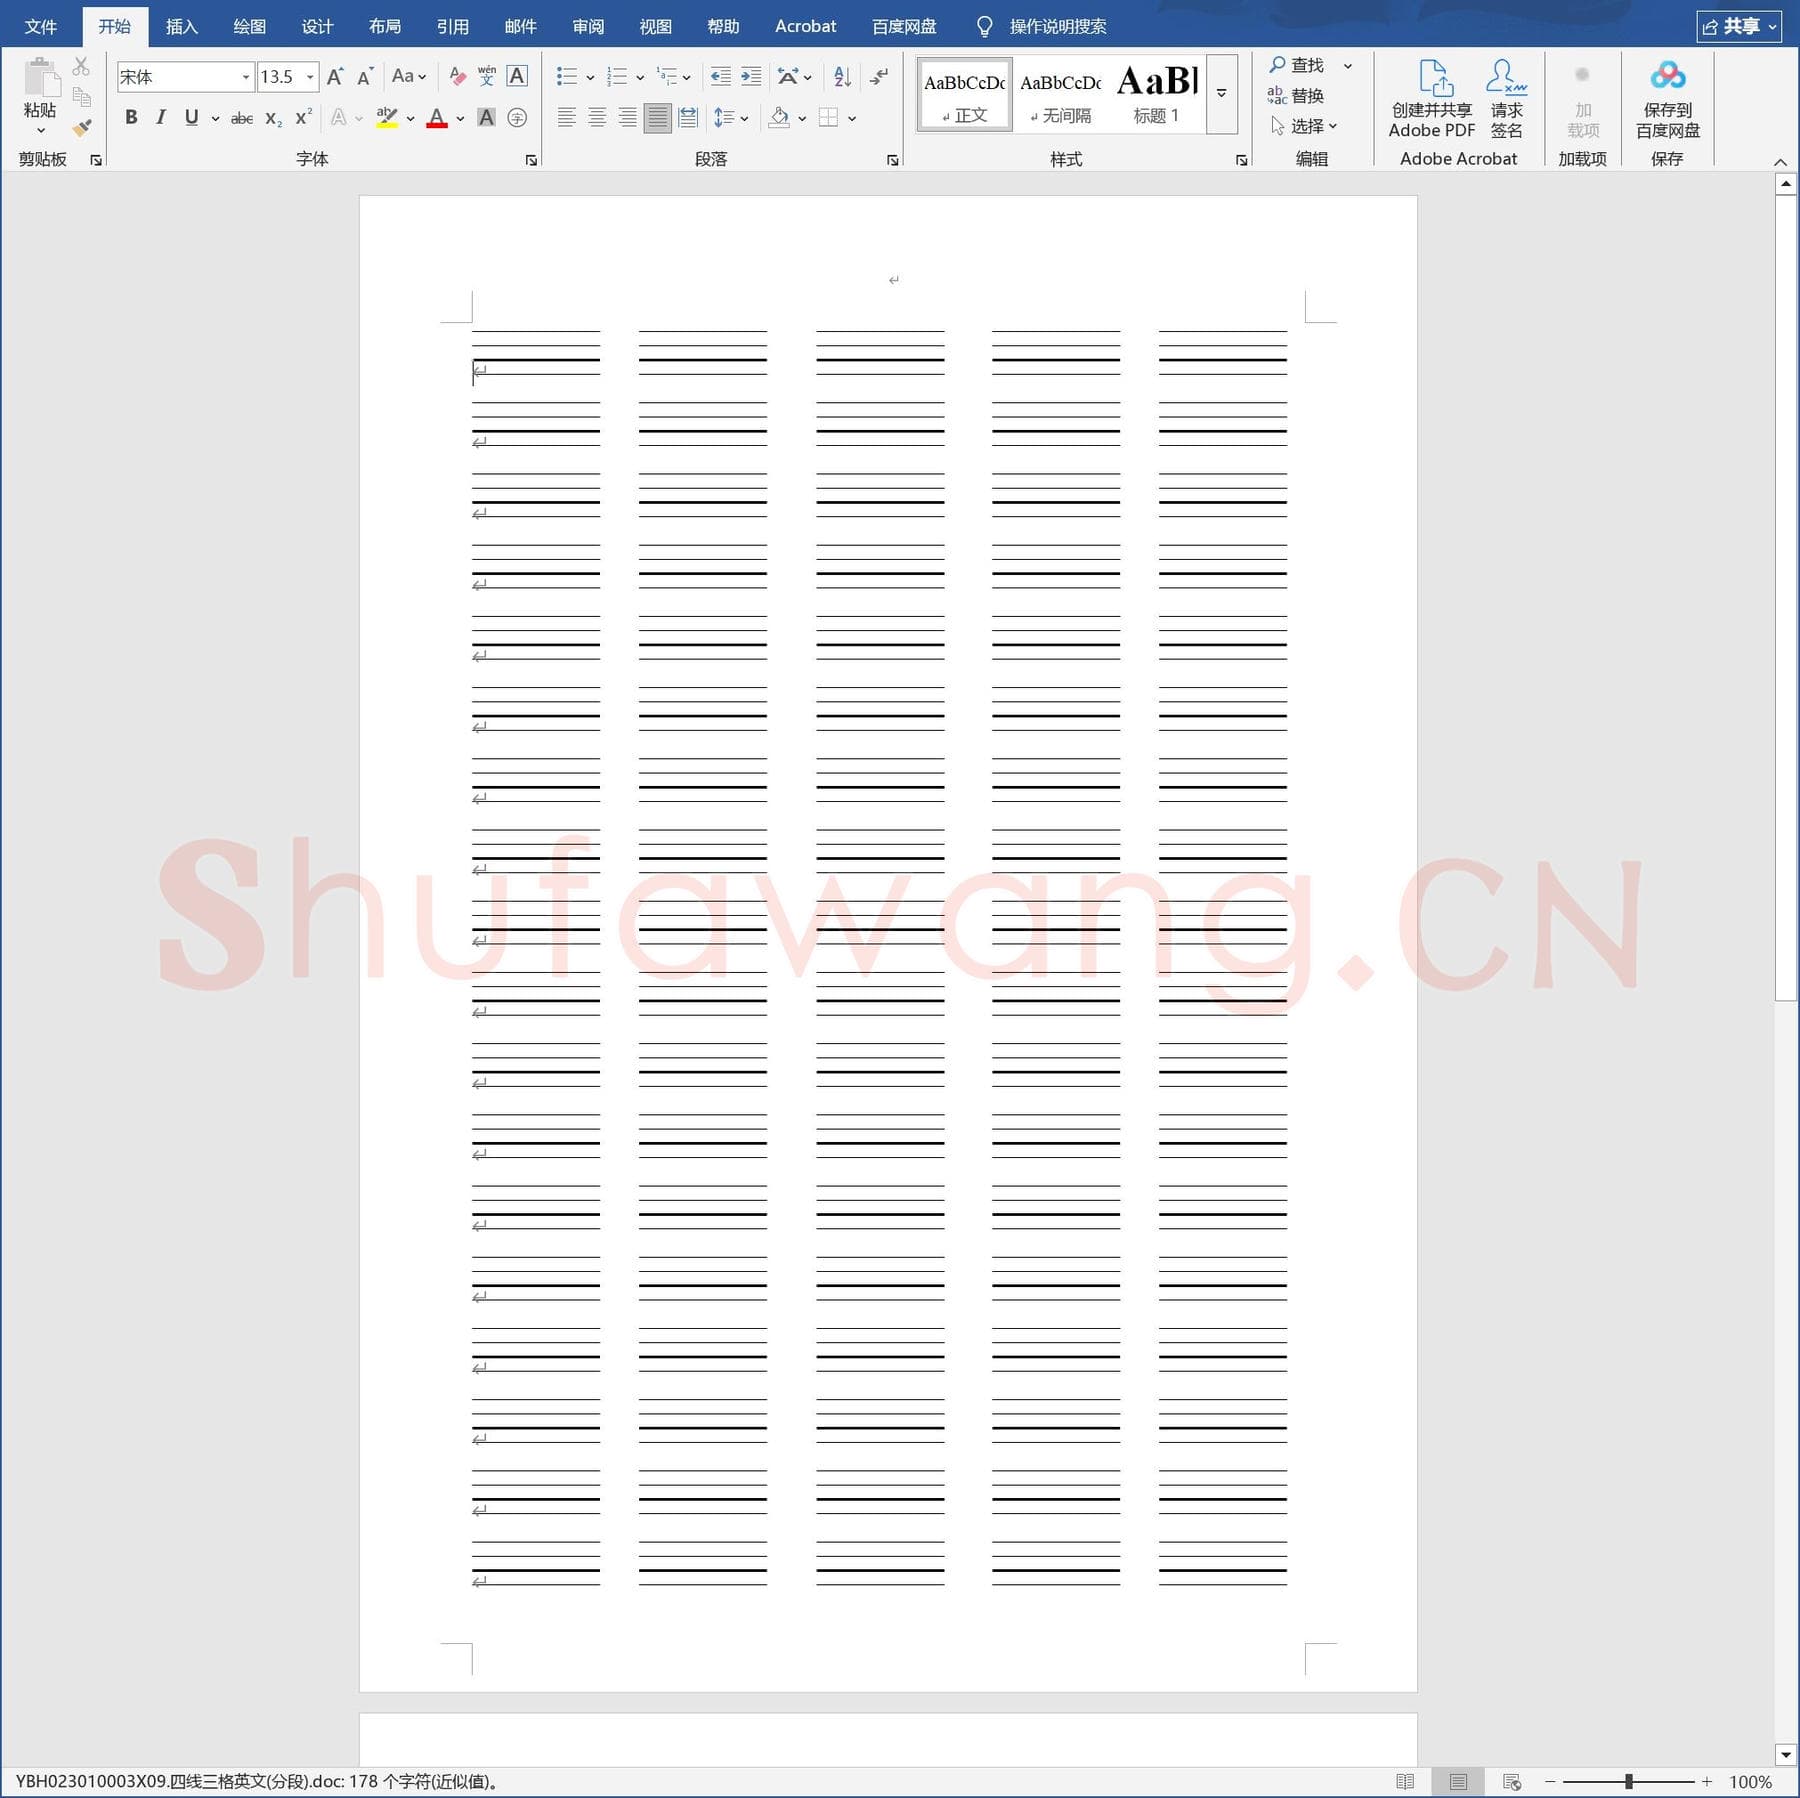Image resolution: width=1800 pixels, height=1798 pixels.
Task: Show or hide paragraph marks
Action: [x=879, y=77]
